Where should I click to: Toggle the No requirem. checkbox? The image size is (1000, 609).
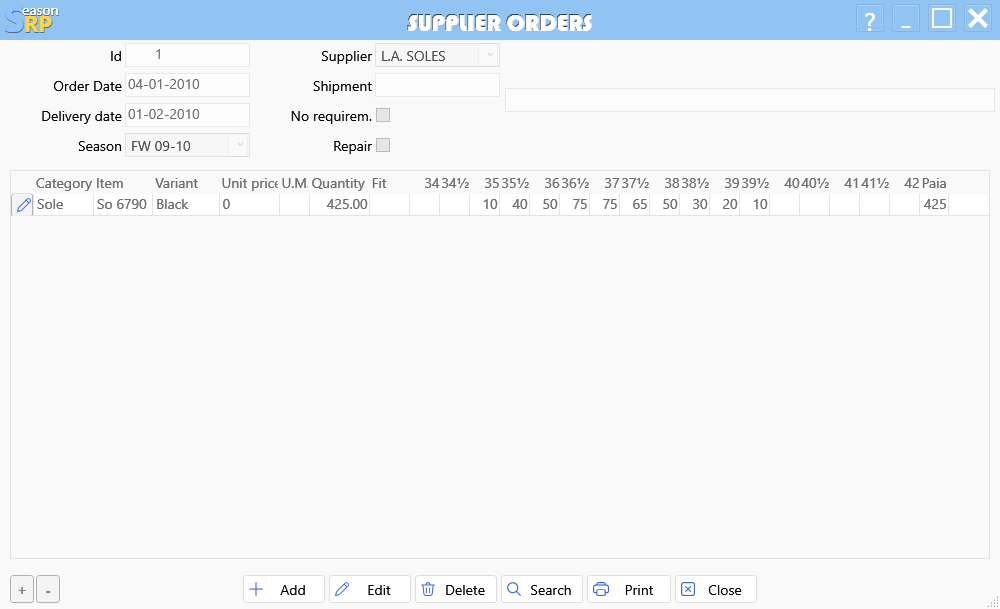pyautogui.click(x=383, y=115)
